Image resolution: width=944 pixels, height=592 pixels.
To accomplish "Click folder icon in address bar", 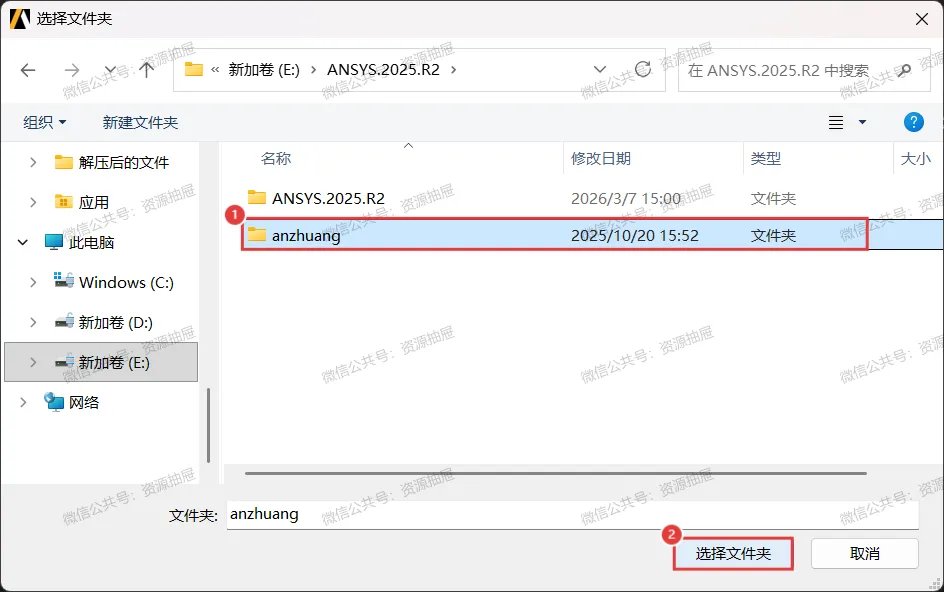I will (193, 69).
